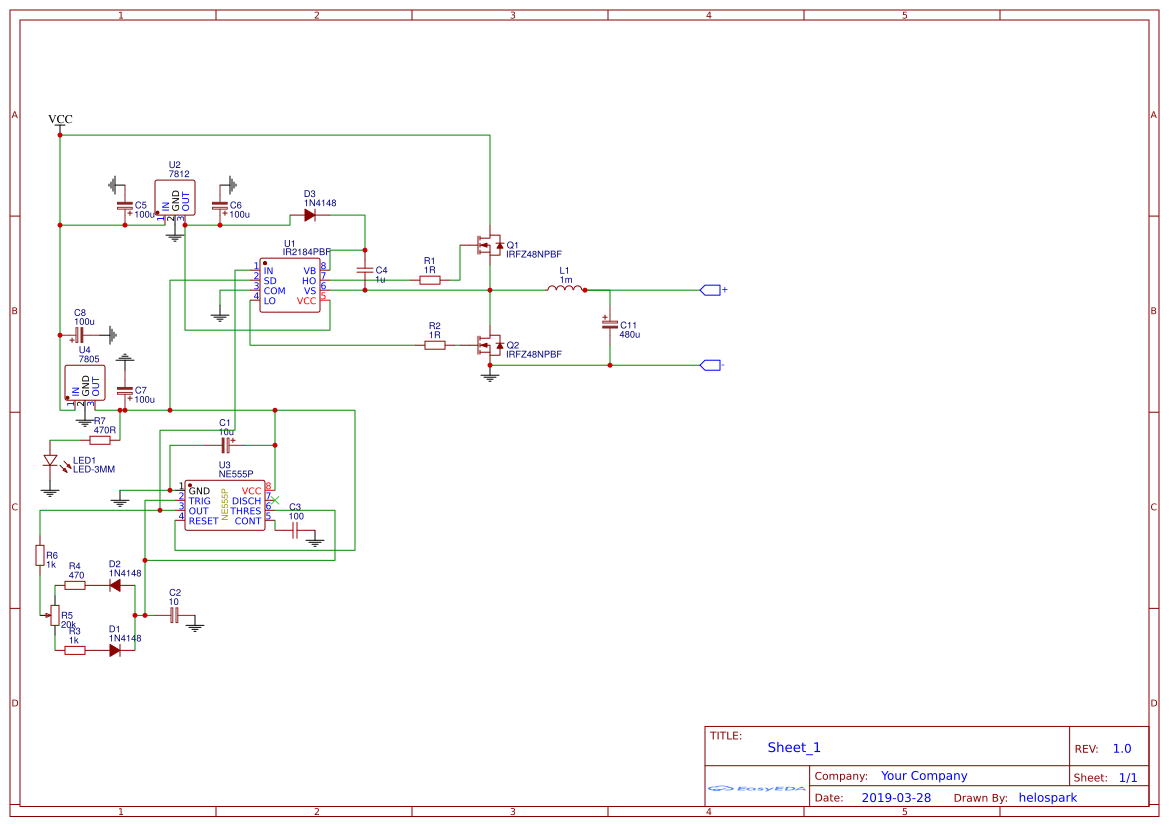Click the R1 1R resistor symbol
This screenshot has height=827, width=1169.
[429, 280]
